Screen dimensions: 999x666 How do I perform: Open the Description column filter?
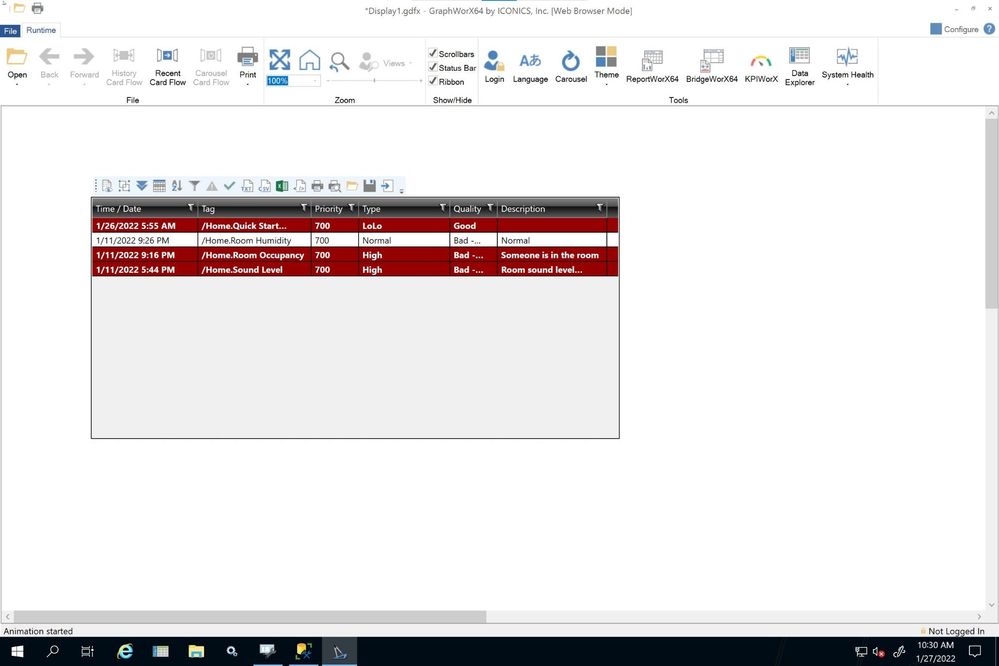click(600, 208)
